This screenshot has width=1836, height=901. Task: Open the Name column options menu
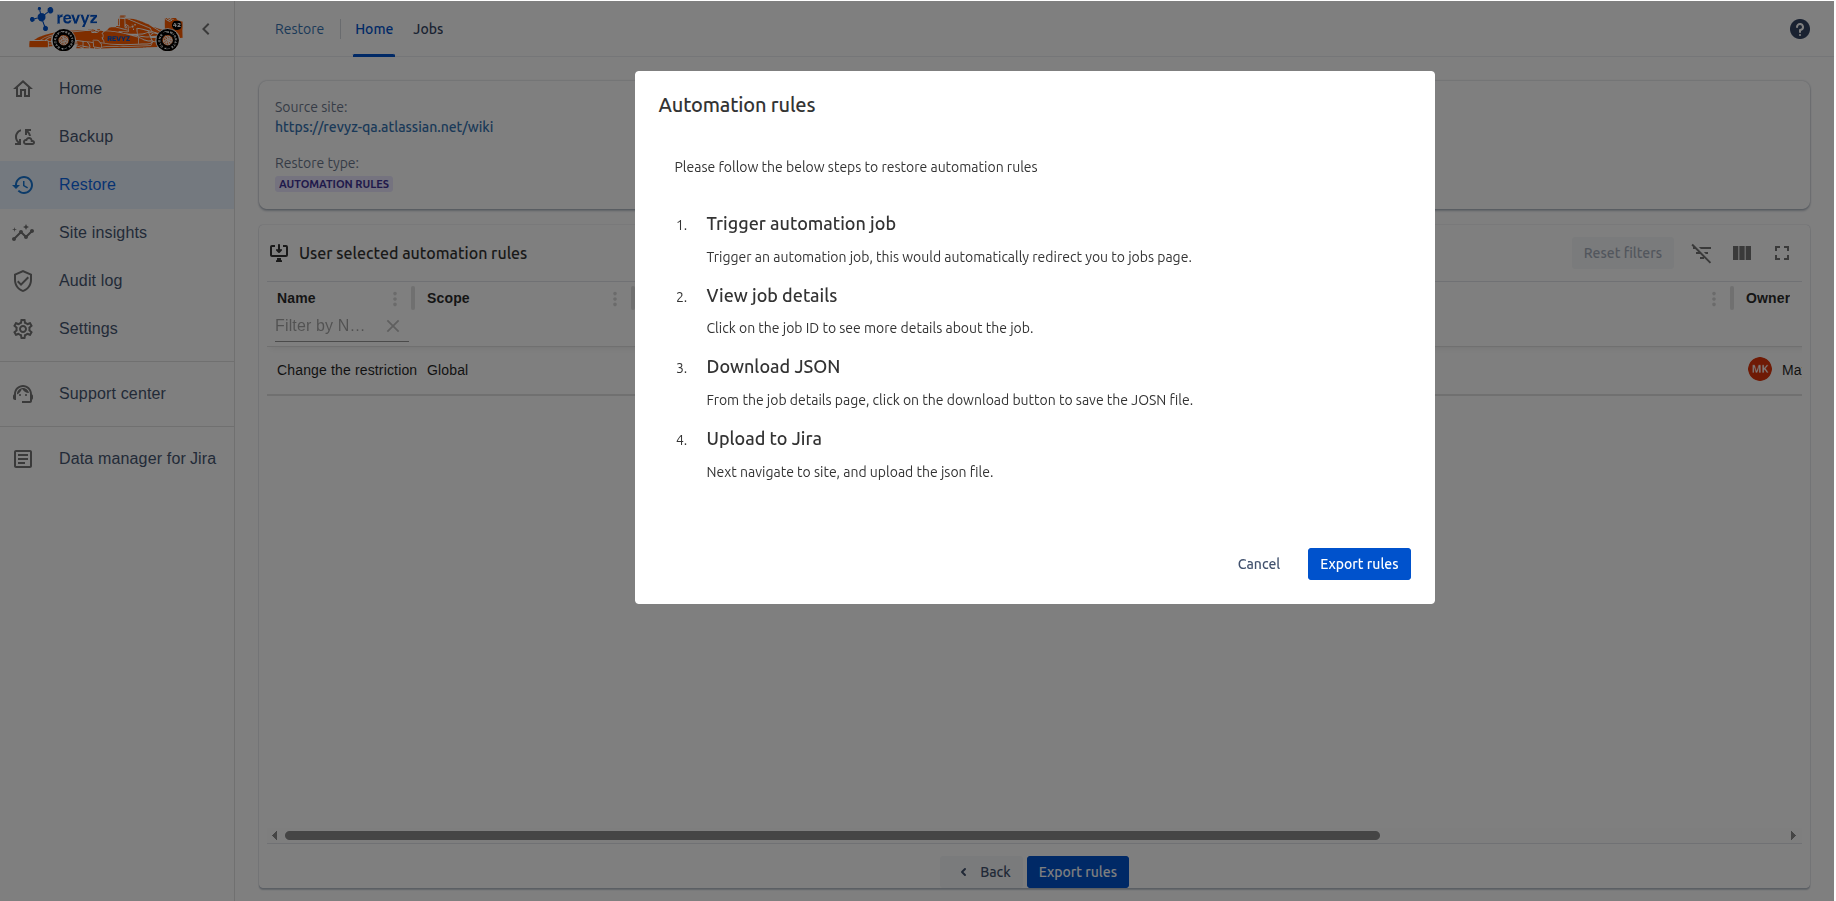click(396, 298)
